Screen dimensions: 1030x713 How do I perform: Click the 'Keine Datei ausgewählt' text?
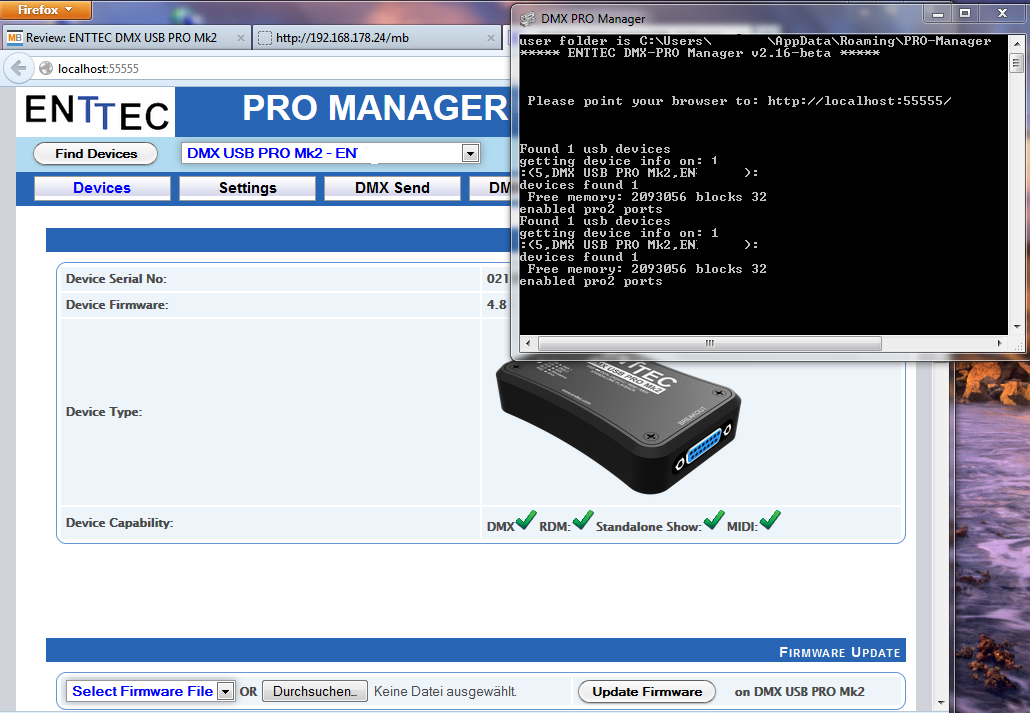[x=445, y=691]
